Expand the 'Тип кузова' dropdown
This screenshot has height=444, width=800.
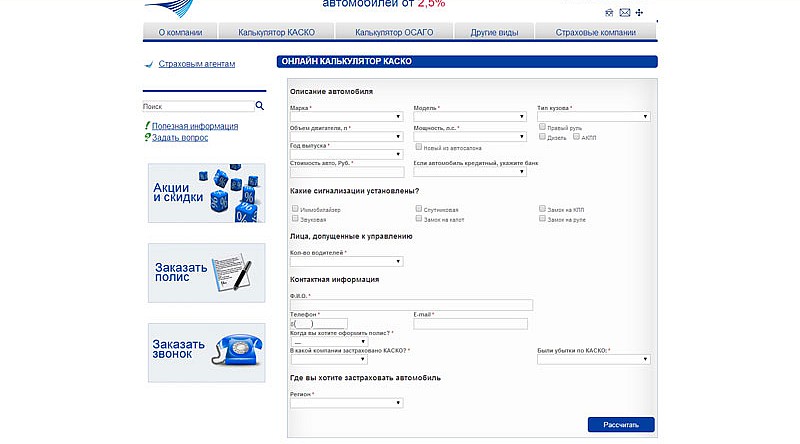pyautogui.click(x=593, y=117)
